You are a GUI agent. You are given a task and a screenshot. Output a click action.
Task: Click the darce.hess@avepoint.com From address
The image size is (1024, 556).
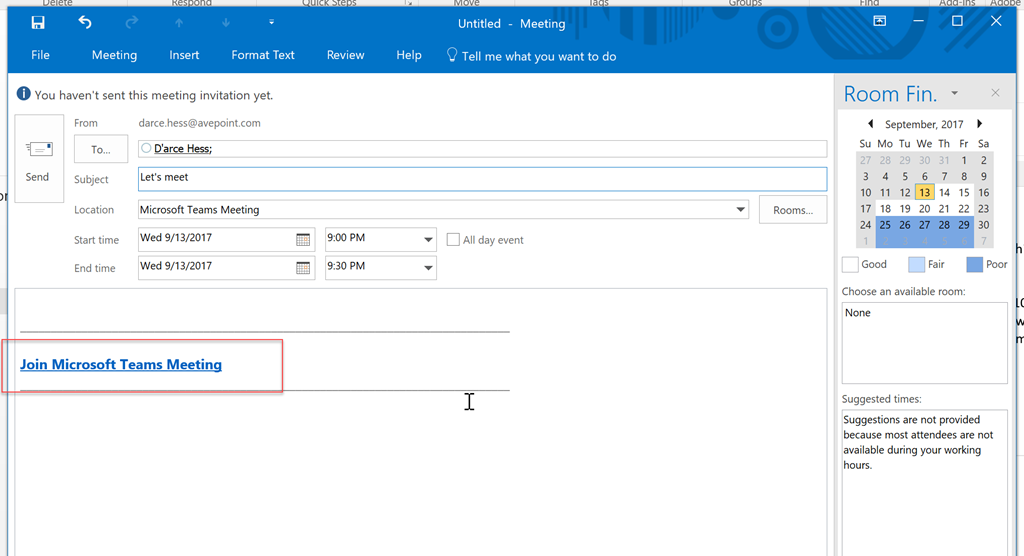click(199, 123)
